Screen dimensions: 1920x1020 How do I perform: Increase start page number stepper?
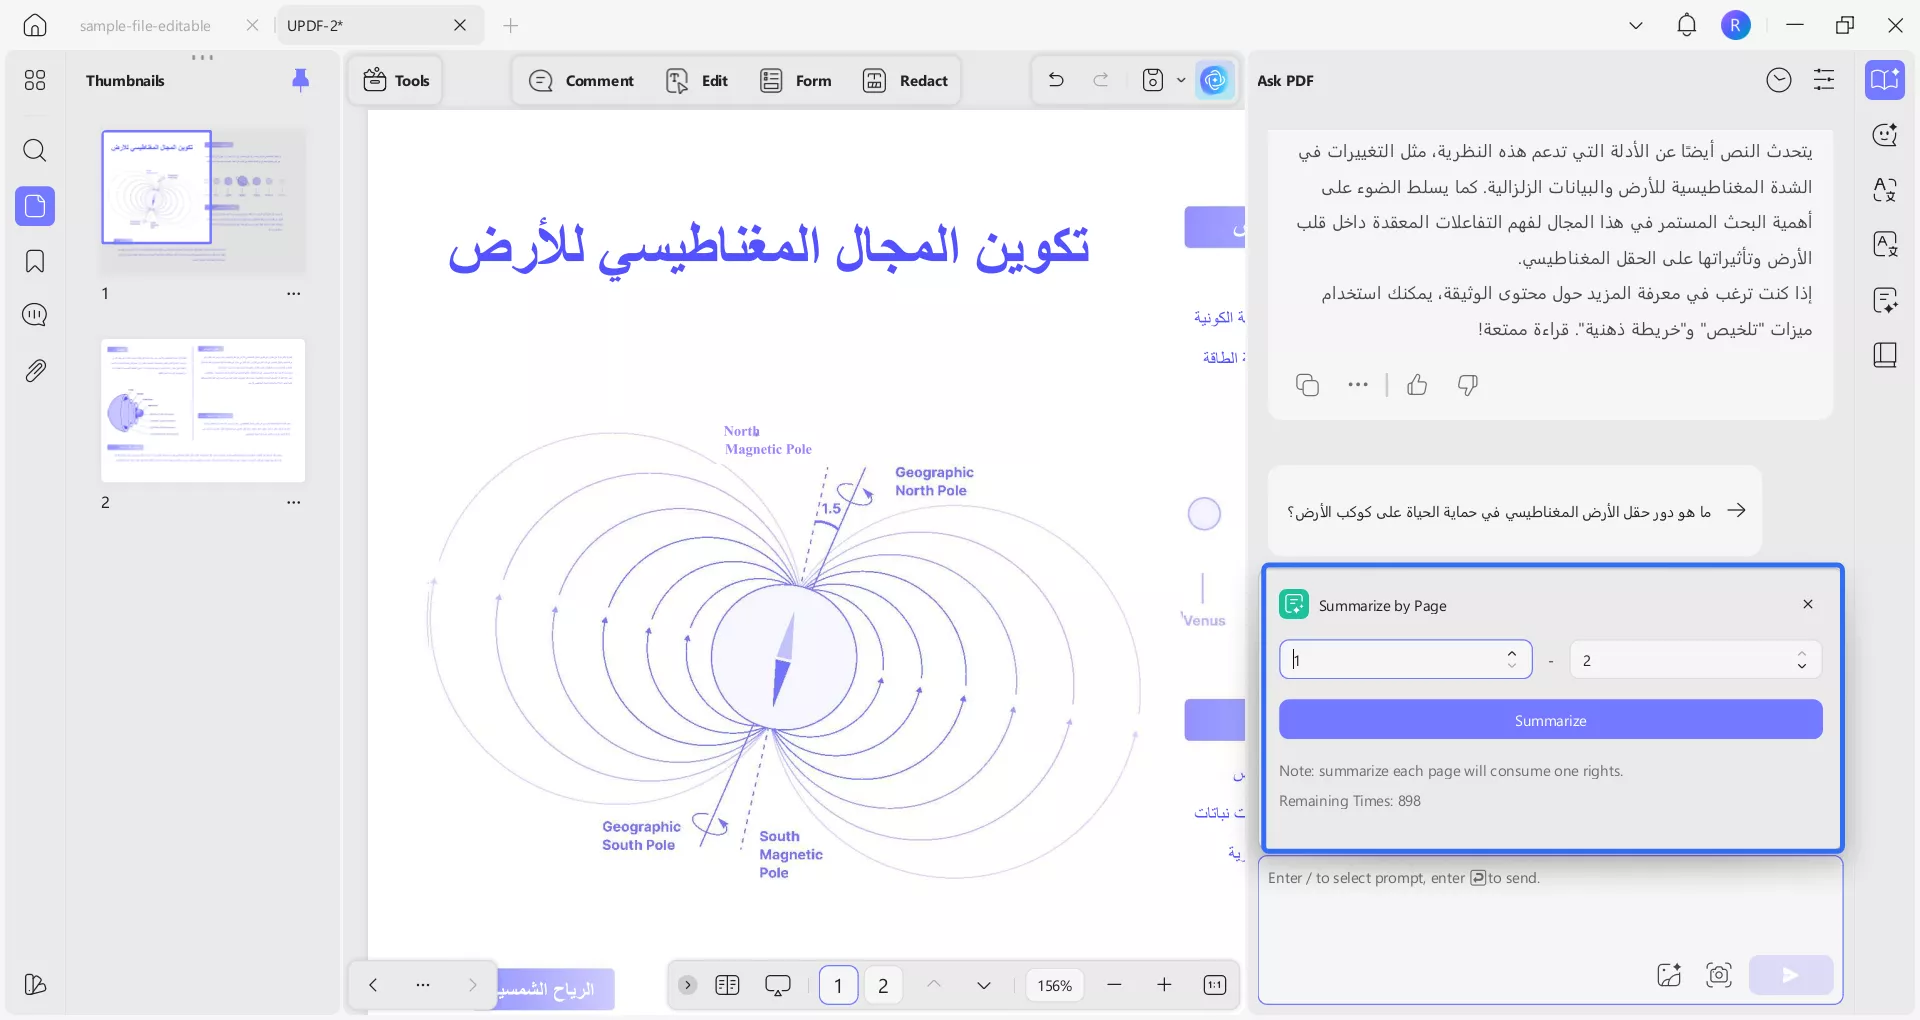1512,653
